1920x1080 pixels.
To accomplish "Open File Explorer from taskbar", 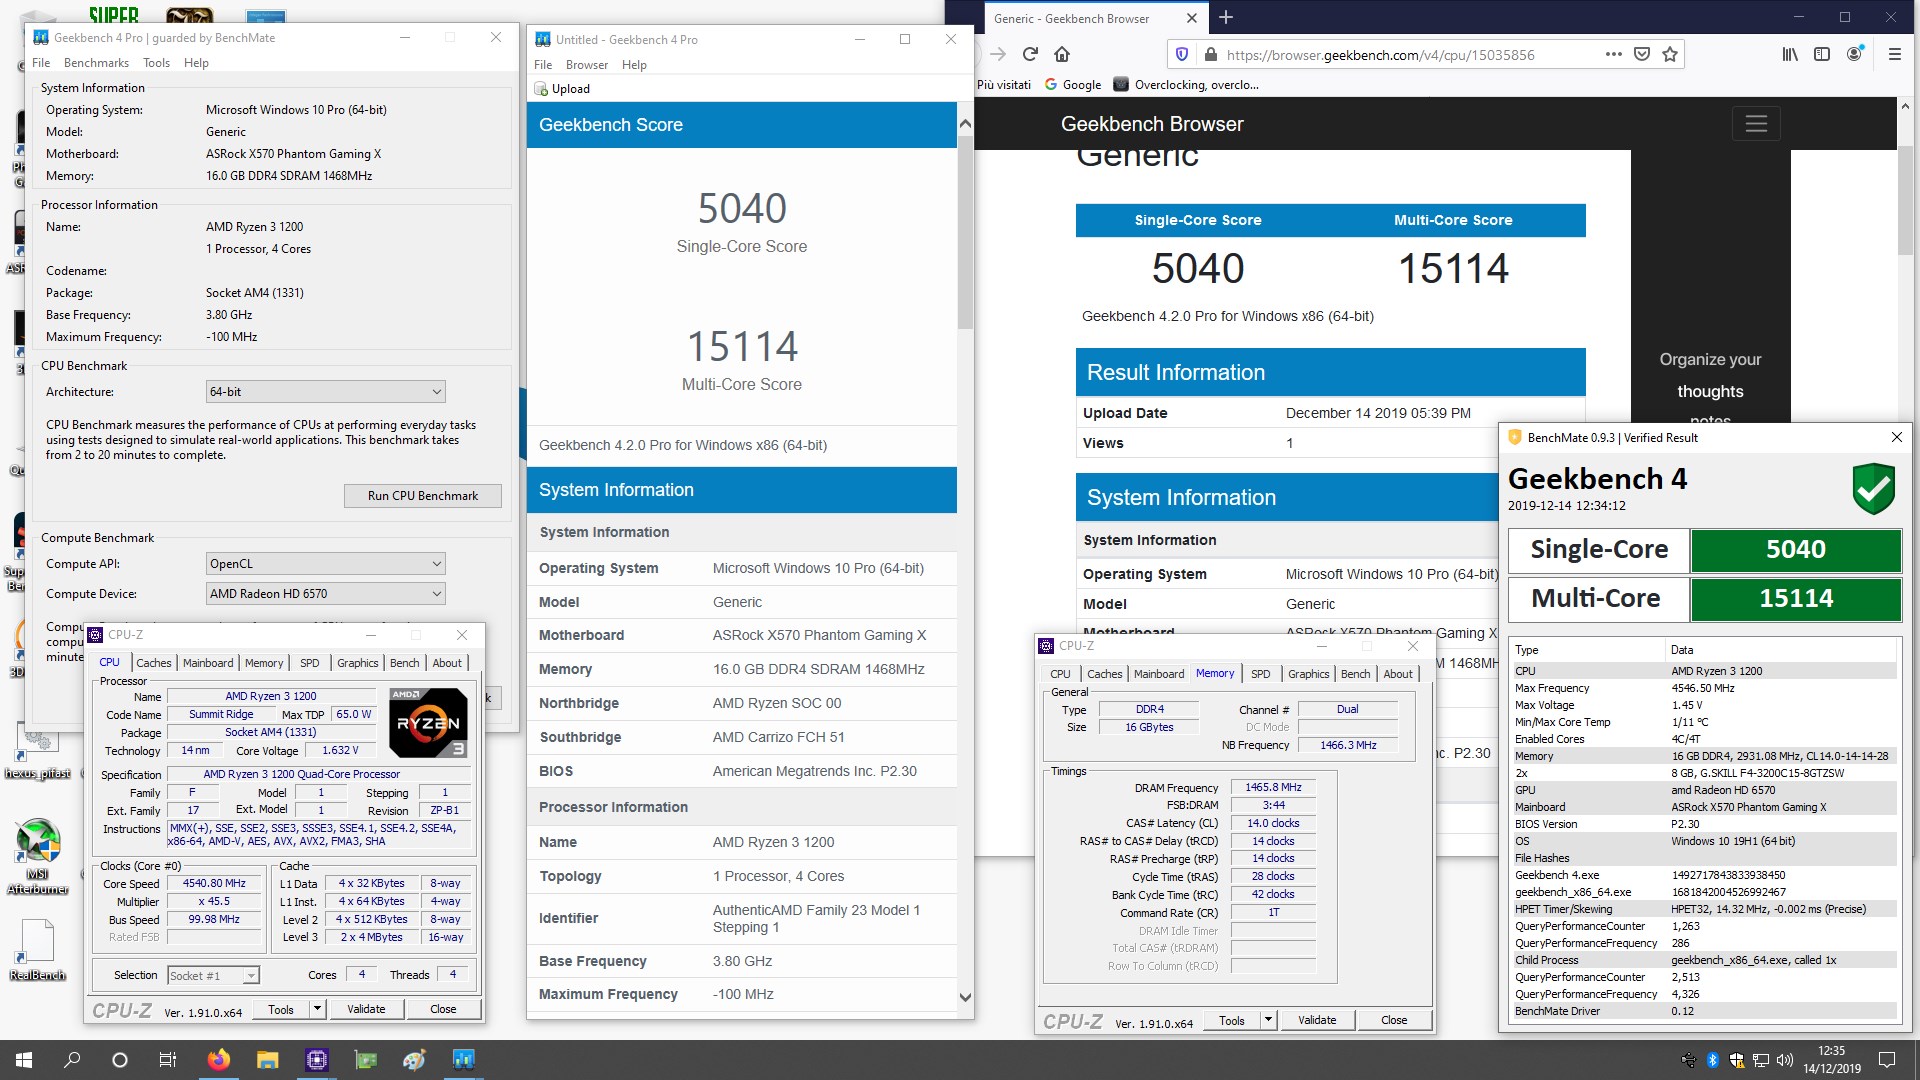I will tap(267, 1060).
